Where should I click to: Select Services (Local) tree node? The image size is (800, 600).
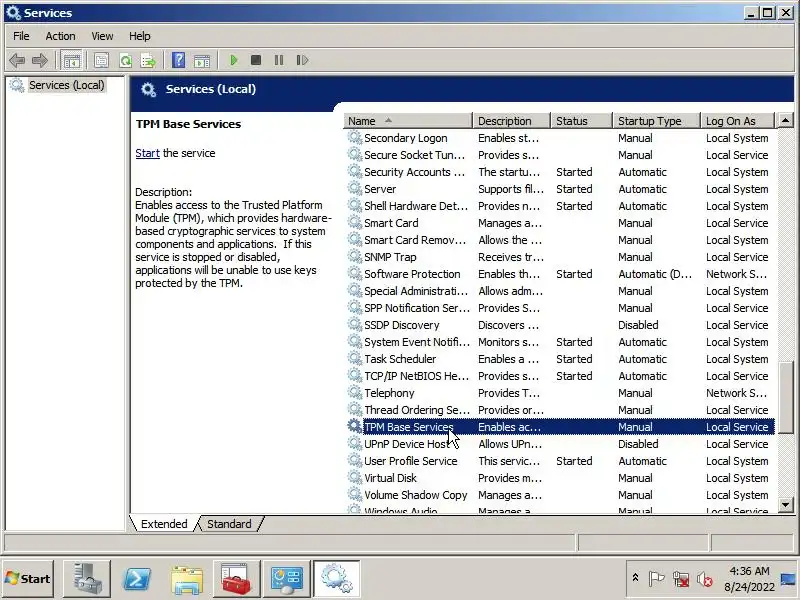click(x=66, y=85)
